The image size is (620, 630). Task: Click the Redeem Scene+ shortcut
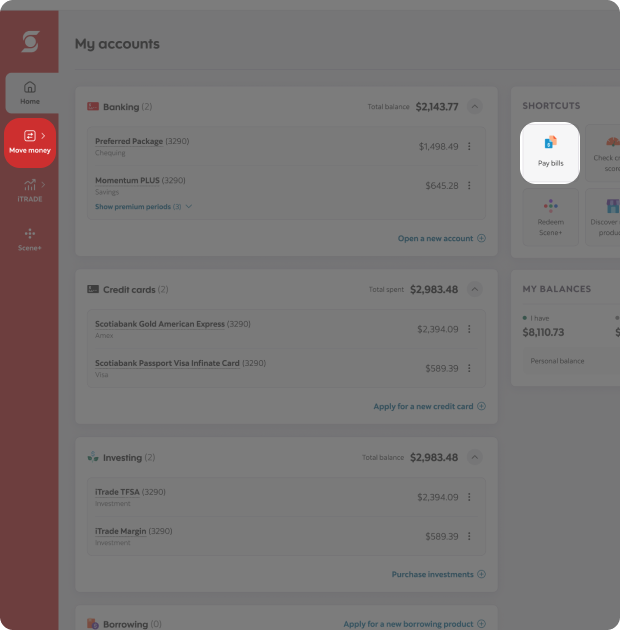[550, 216]
